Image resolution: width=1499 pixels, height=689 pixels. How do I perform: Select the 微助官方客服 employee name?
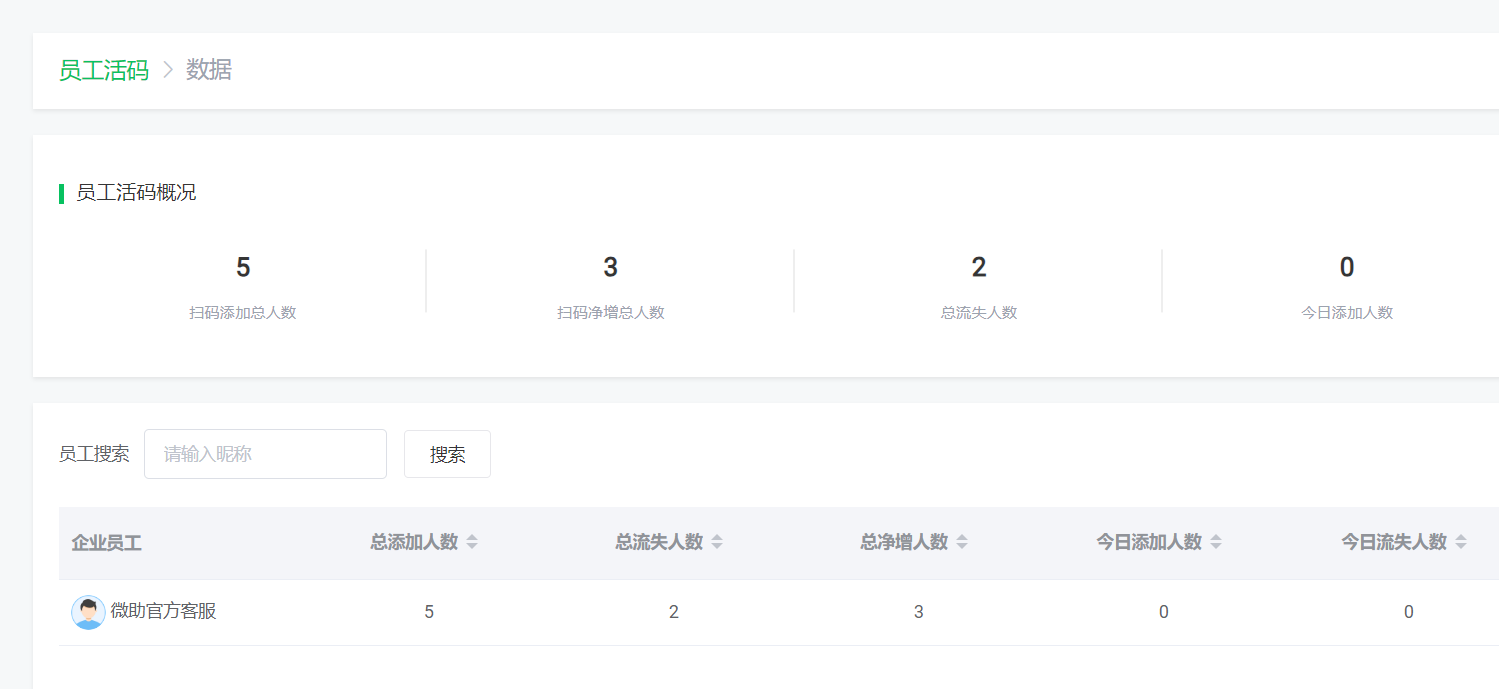[163, 611]
